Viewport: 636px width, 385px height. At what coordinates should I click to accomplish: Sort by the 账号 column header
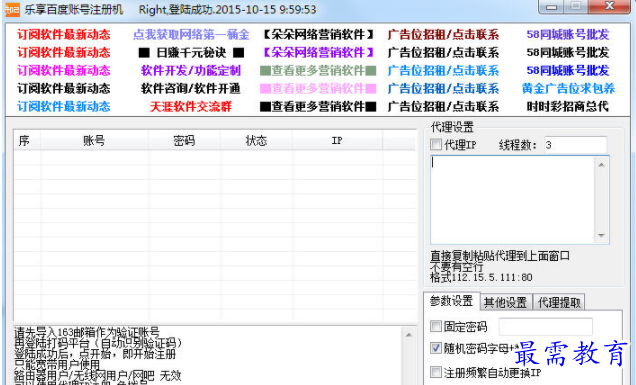(94, 140)
